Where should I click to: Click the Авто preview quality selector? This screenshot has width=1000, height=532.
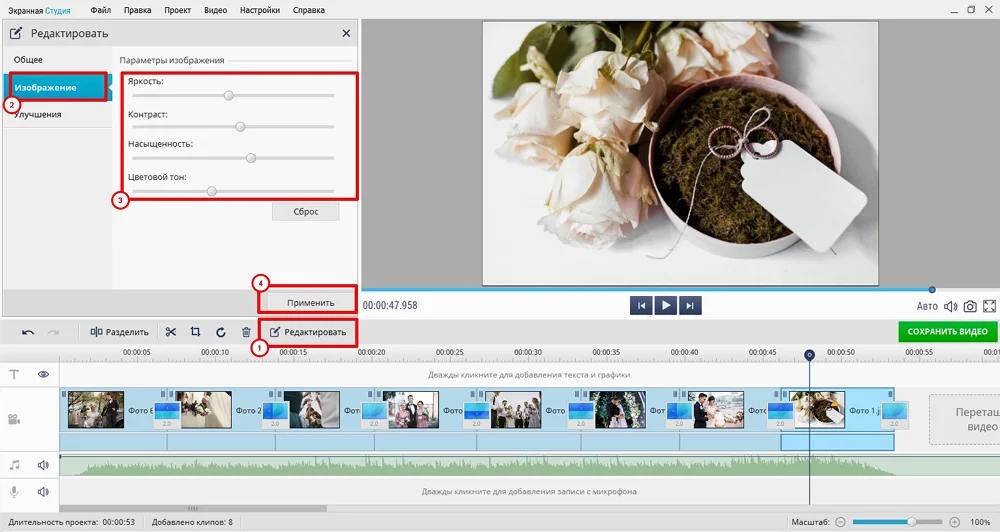click(927, 306)
